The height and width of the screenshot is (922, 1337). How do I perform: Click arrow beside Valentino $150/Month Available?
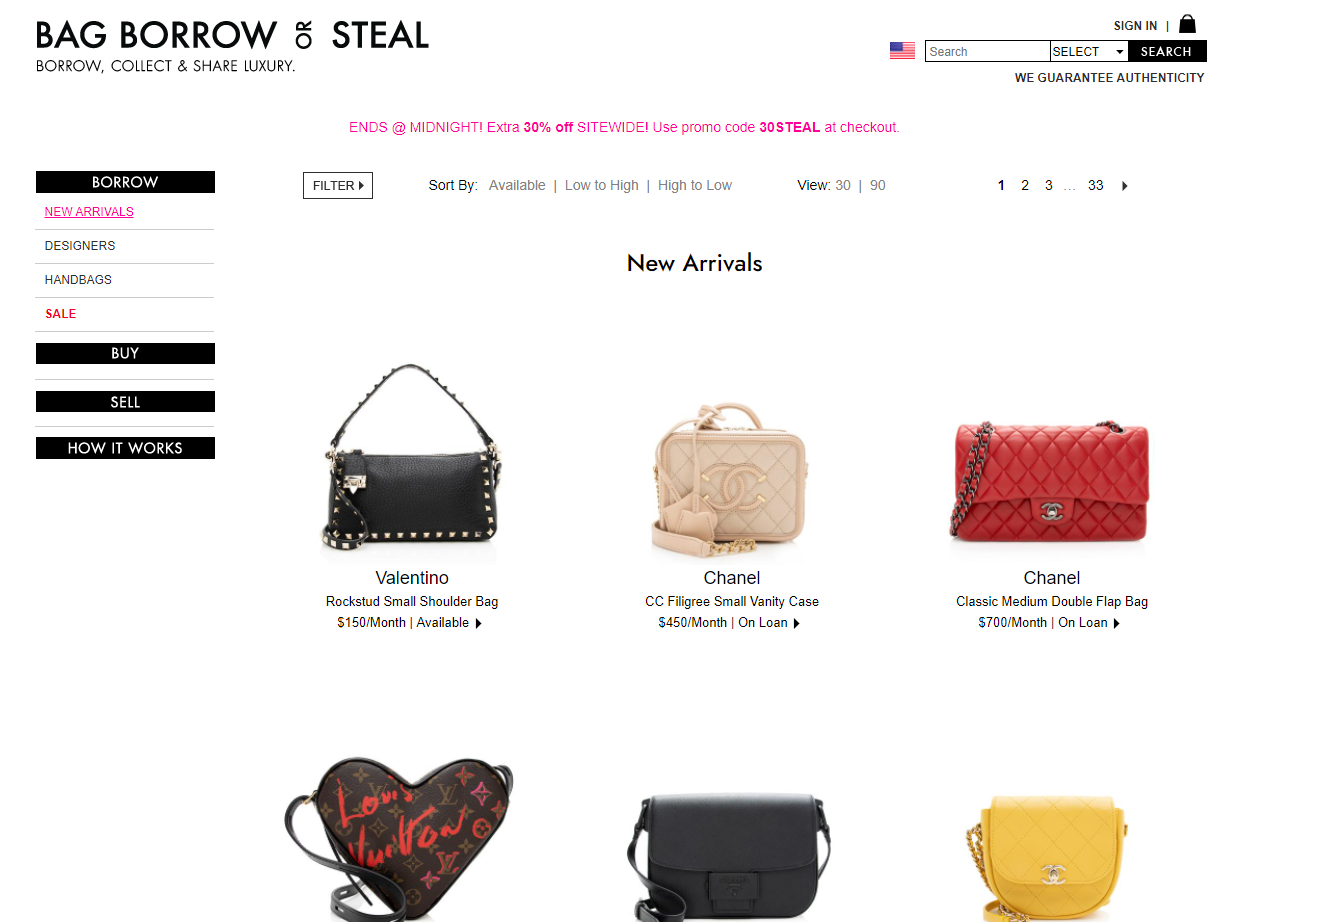(x=478, y=623)
